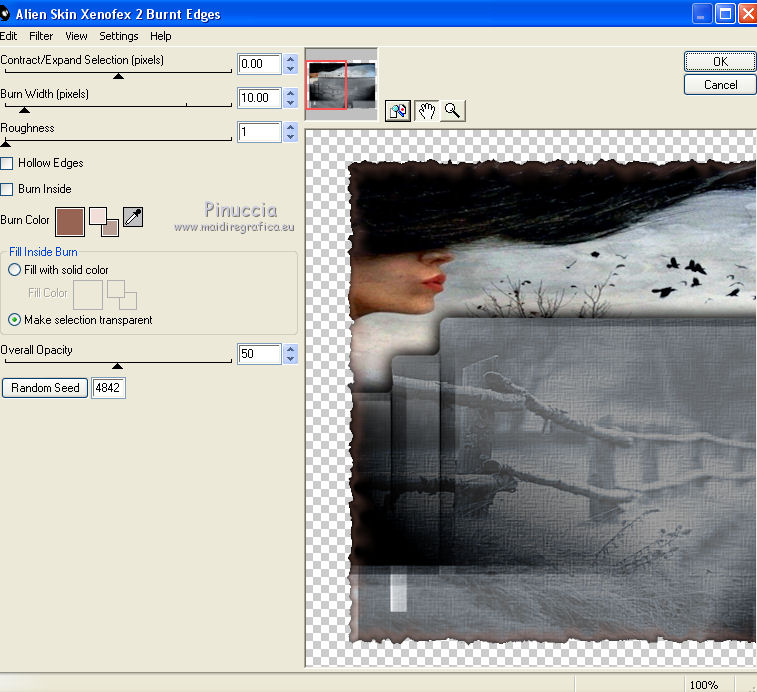Click the Contract/Expand Selection value field
Screen dimensions: 757x692
(259, 64)
